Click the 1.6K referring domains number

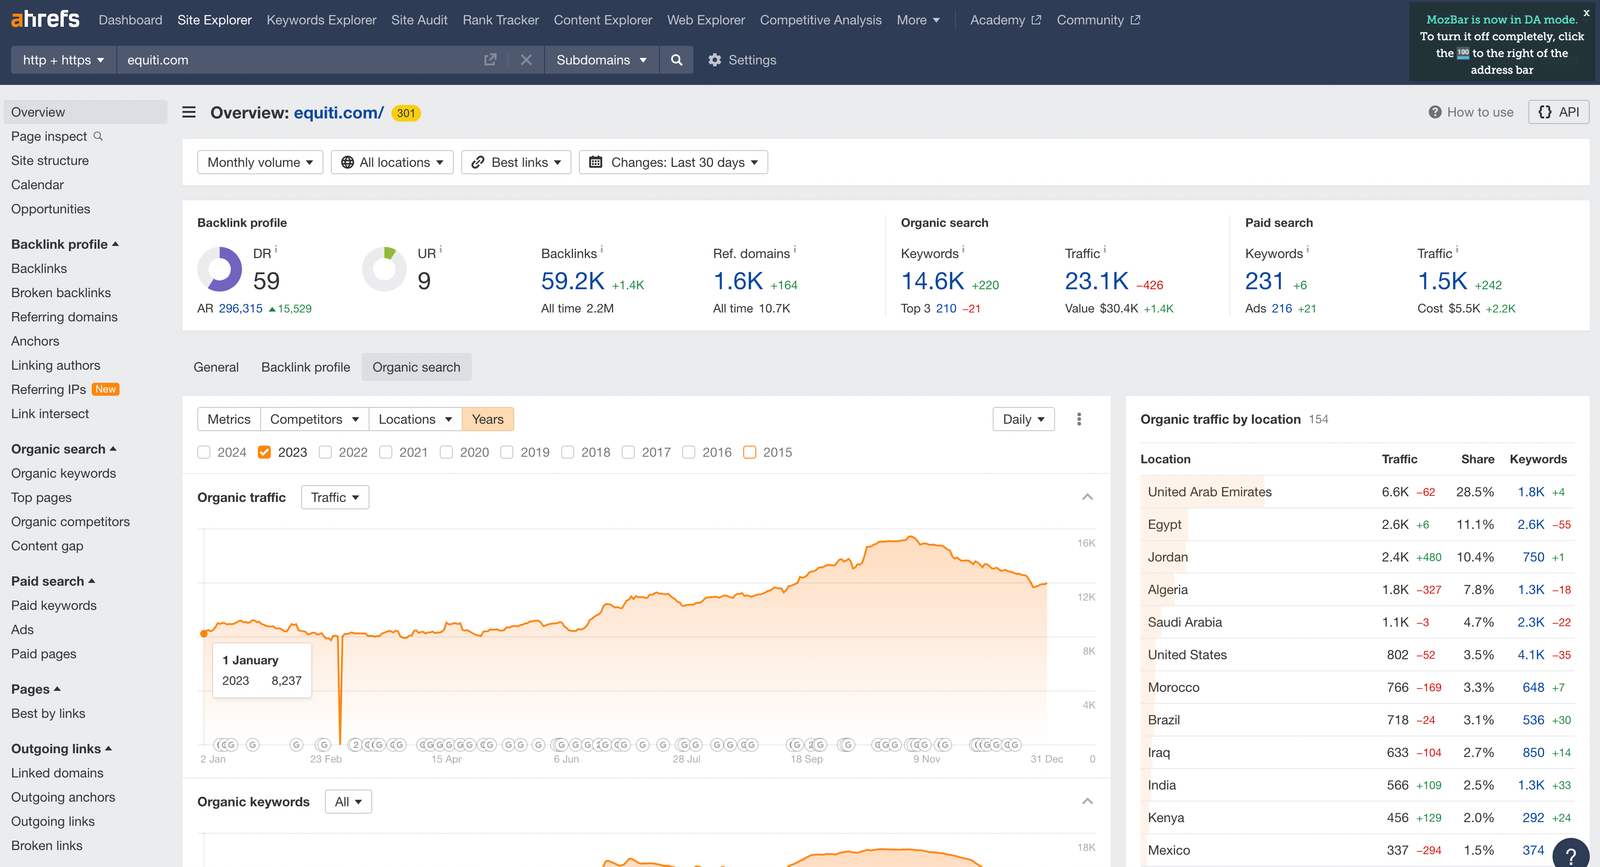click(x=738, y=282)
